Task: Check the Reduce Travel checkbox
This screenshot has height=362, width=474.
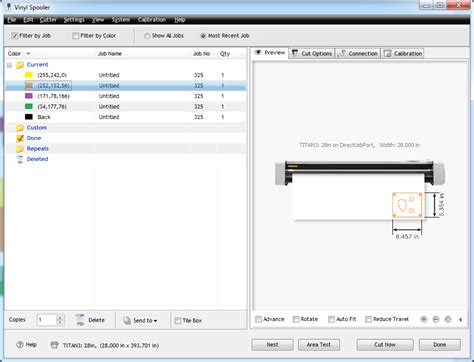Action: [368, 319]
